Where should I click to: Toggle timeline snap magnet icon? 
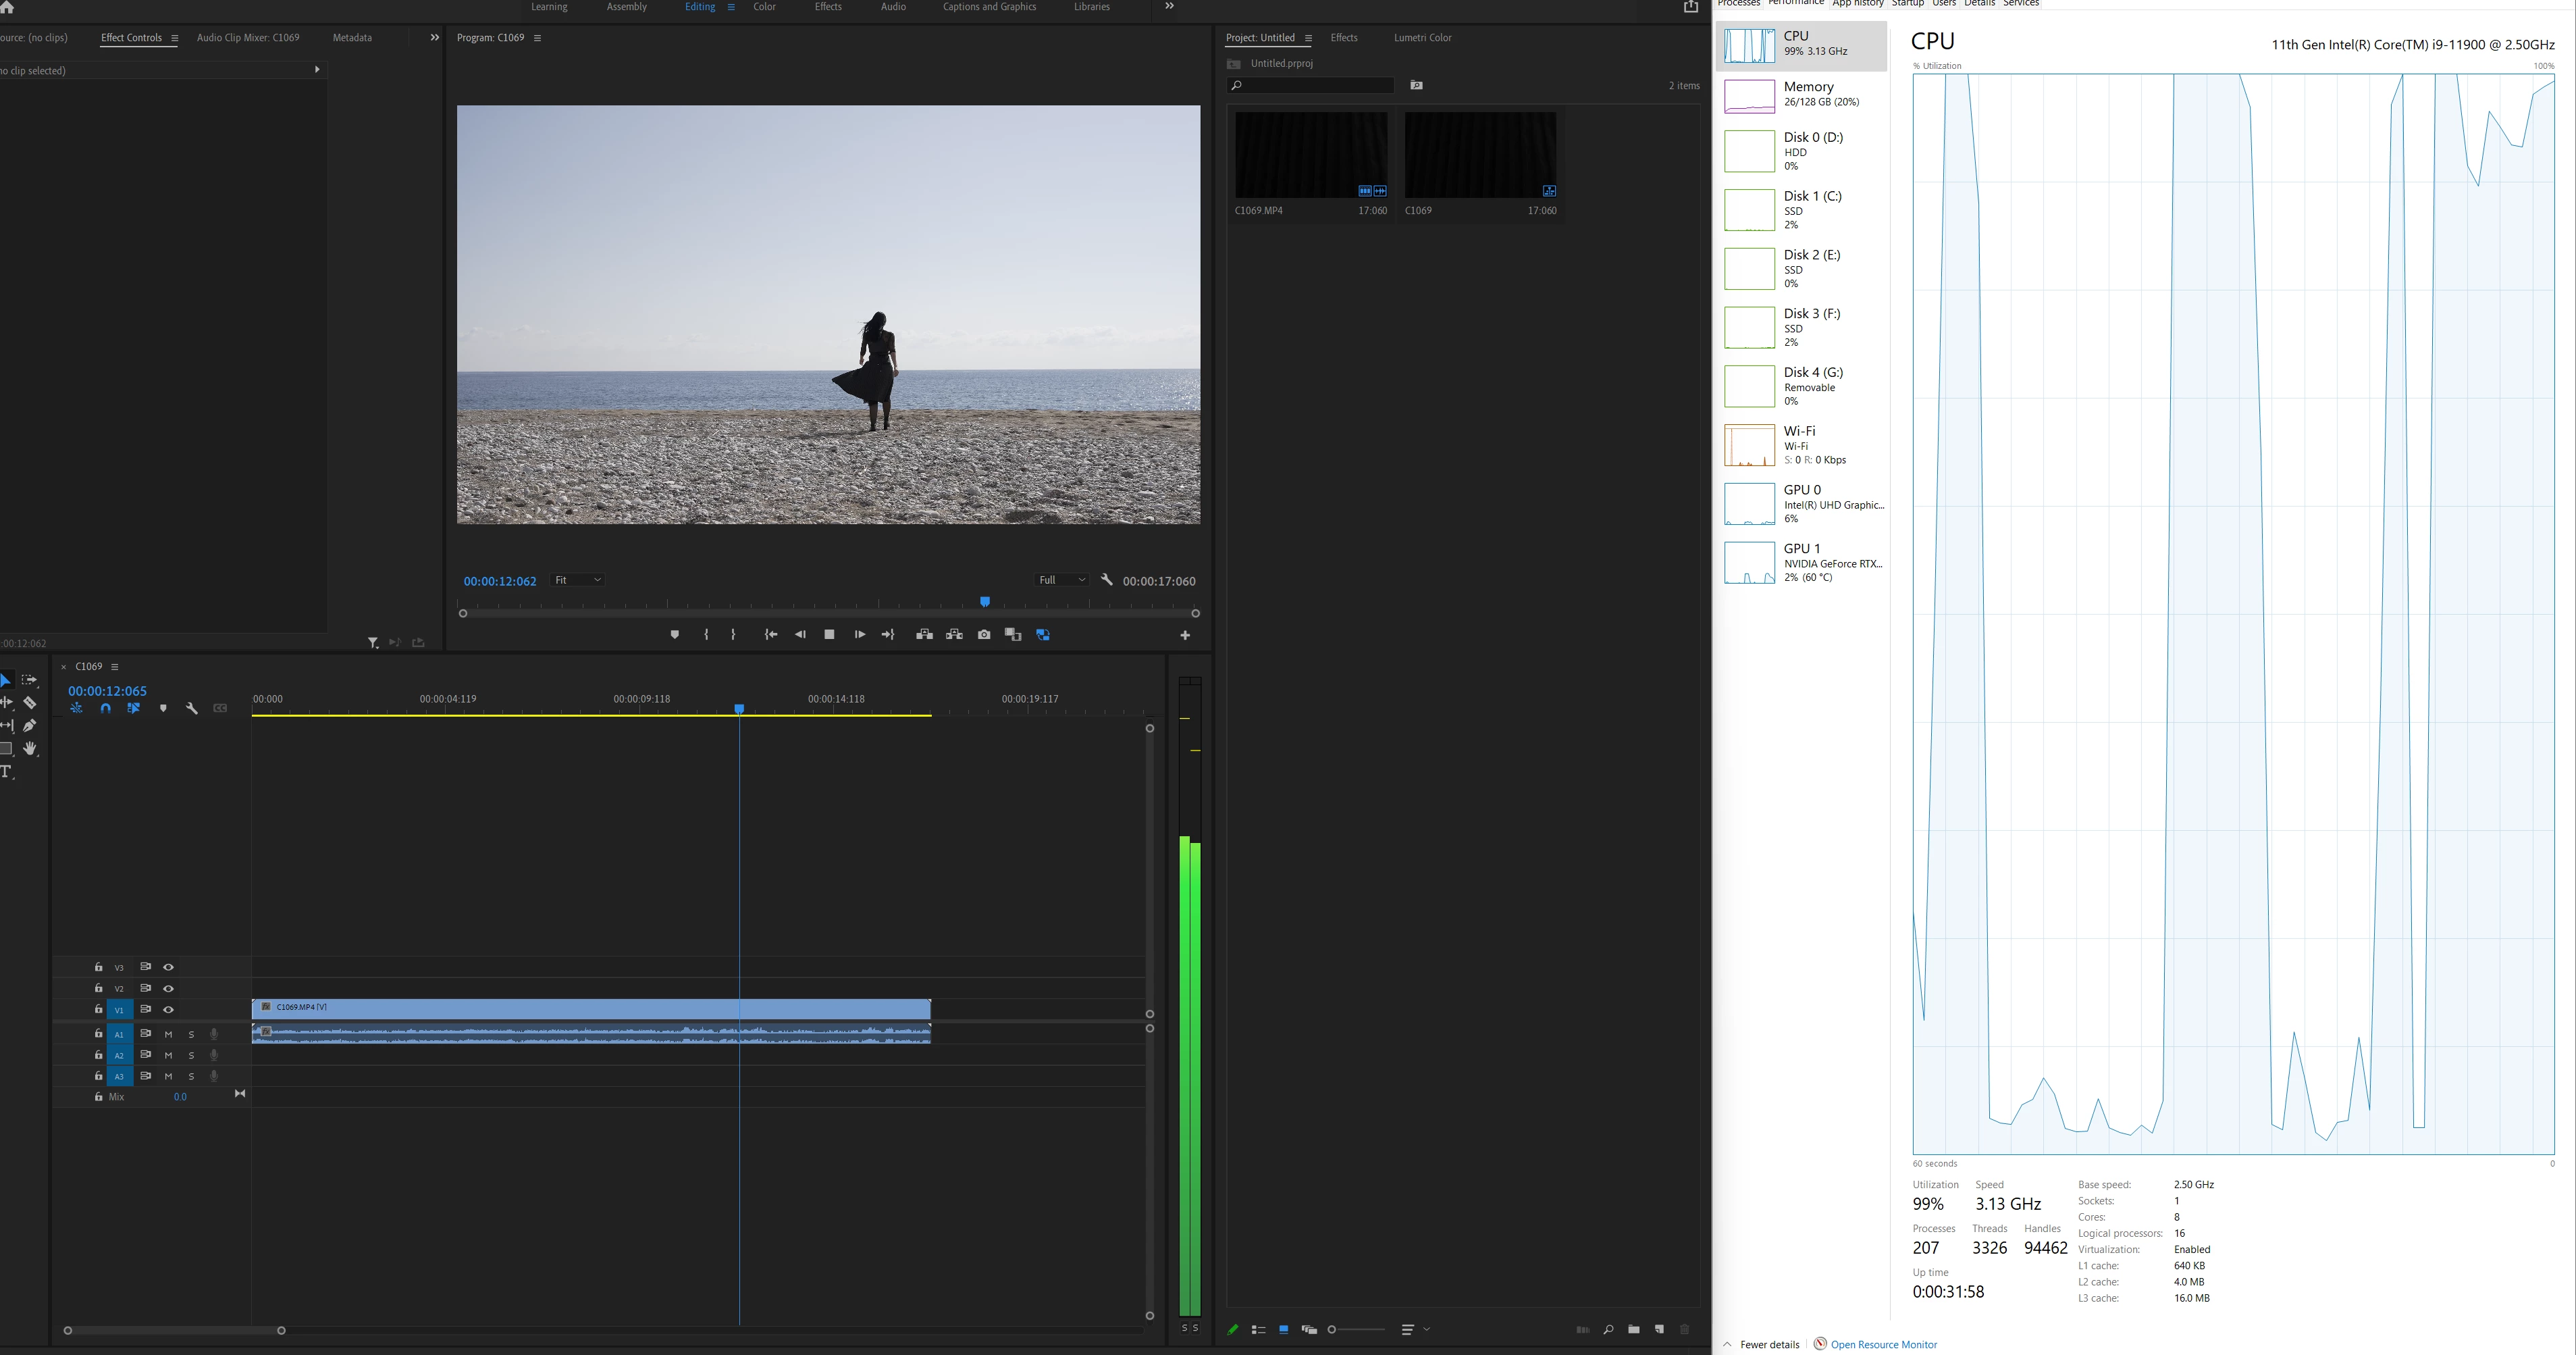point(105,708)
